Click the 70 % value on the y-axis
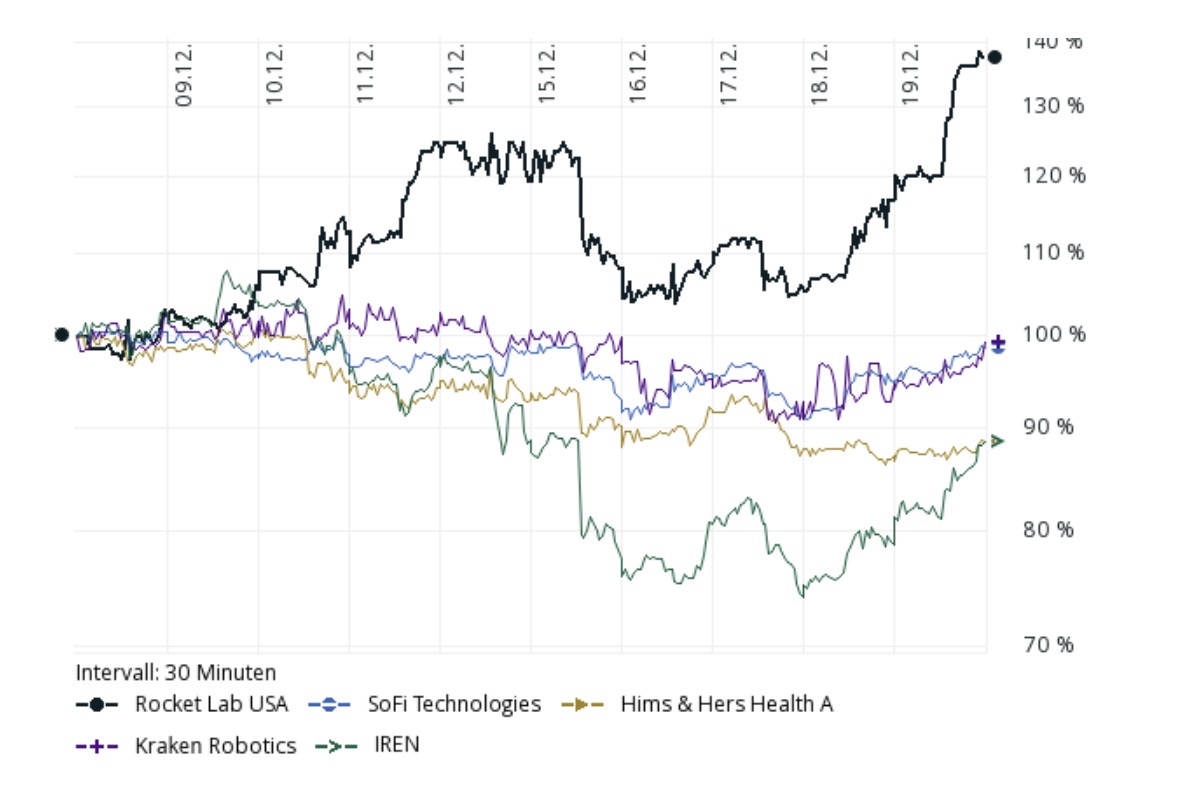1179x790 pixels. click(x=1052, y=644)
